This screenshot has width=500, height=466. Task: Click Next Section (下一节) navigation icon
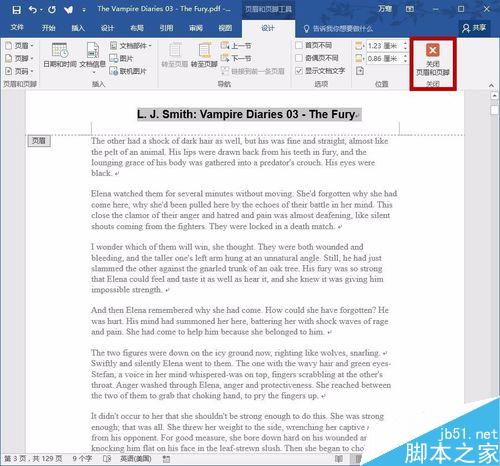pyautogui.click(x=225, y=58)
